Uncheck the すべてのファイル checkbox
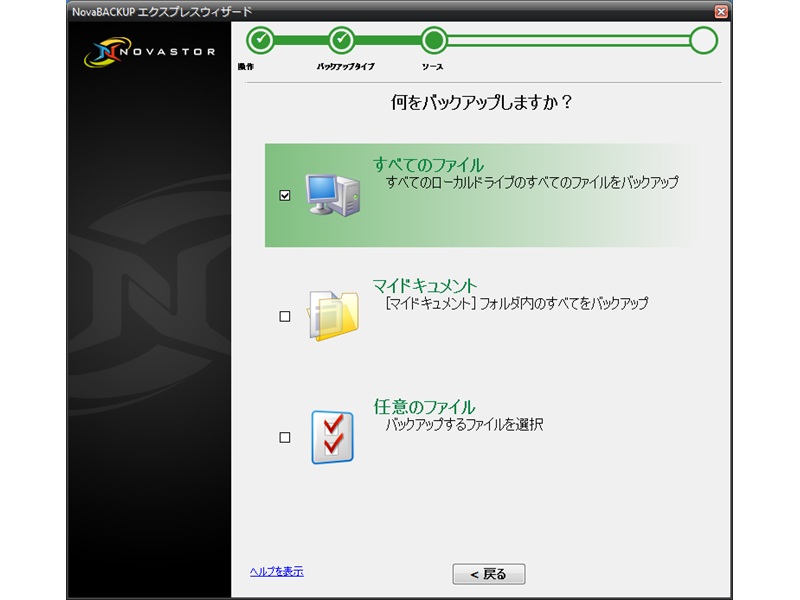The width and height of the screenshot is (800, 600). tap(285, 196)
